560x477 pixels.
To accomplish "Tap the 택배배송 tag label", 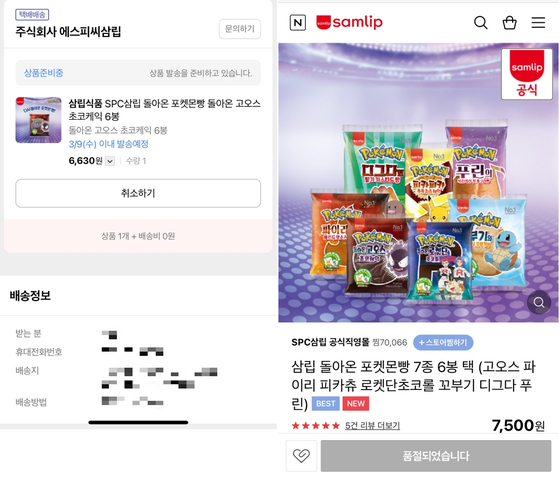I will point(32,15).
